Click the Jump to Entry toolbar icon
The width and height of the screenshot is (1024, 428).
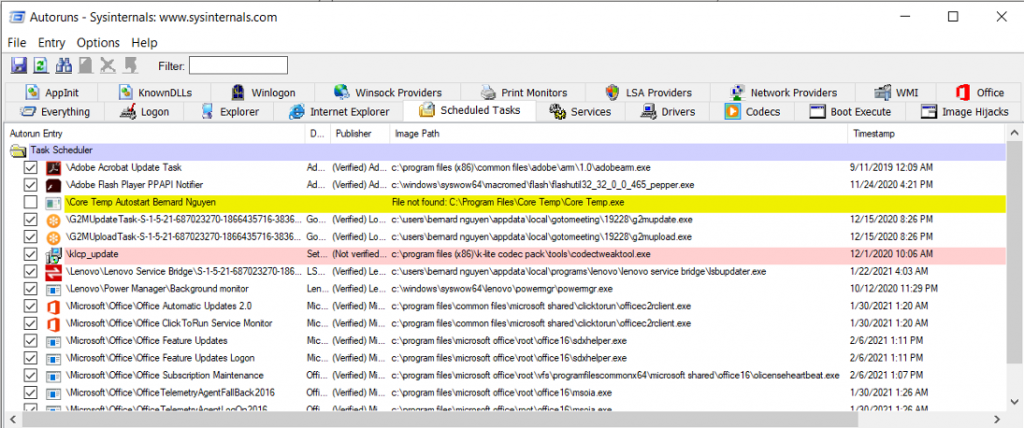coord(130,65)
